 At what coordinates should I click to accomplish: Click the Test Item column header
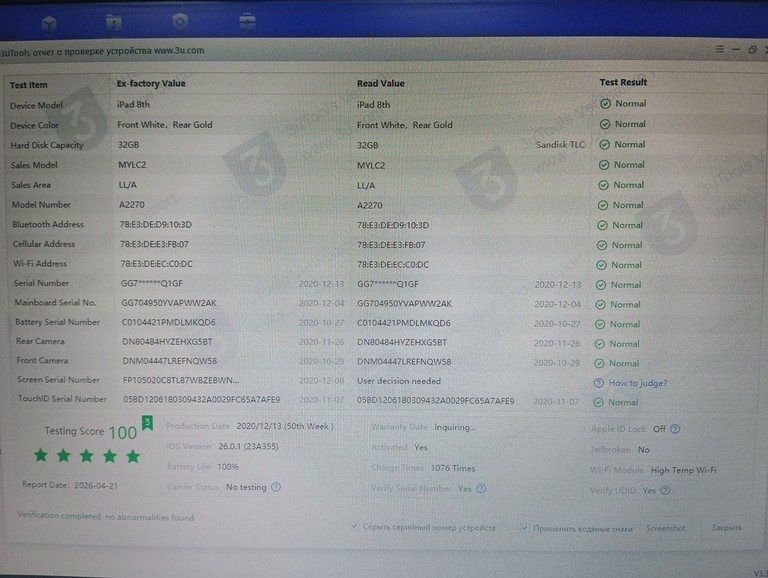(x=28, y=85)
